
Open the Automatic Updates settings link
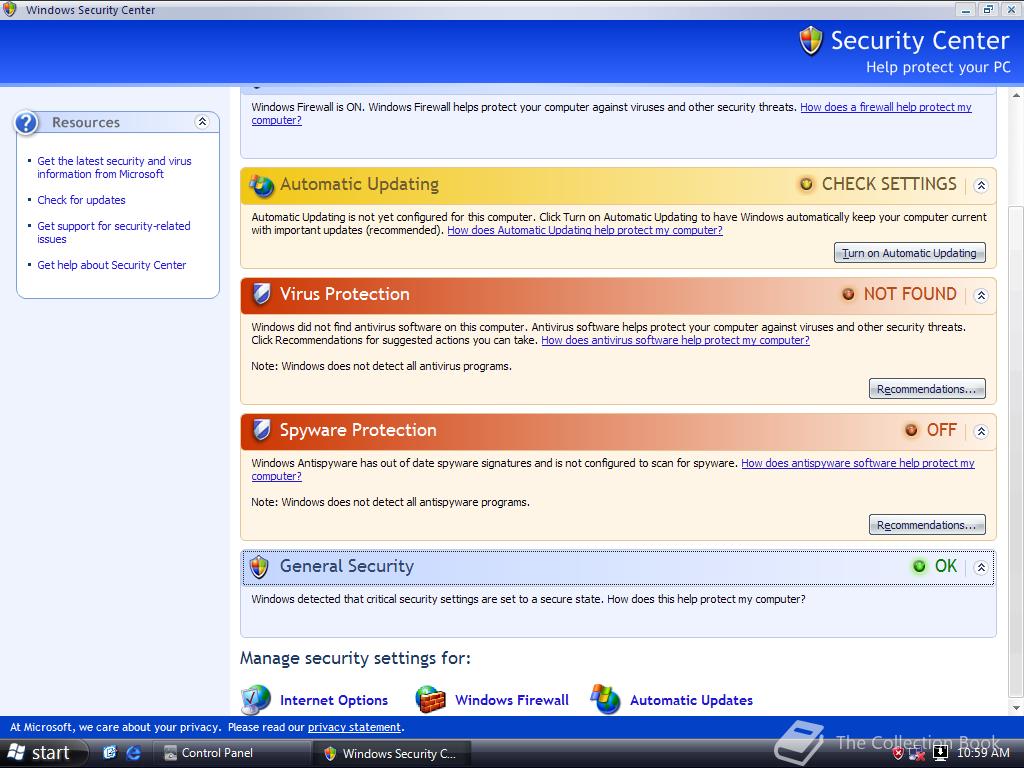pos(691,700)
